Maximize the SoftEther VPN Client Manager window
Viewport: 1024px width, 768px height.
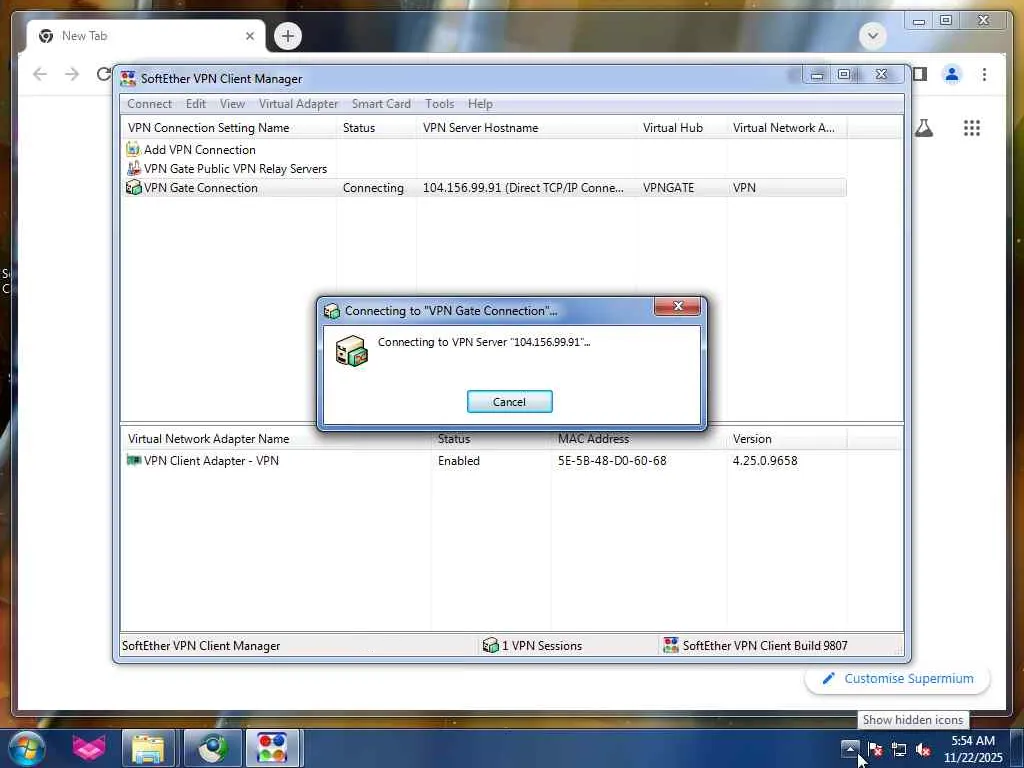pyautogui.click(x=844, y=75)
